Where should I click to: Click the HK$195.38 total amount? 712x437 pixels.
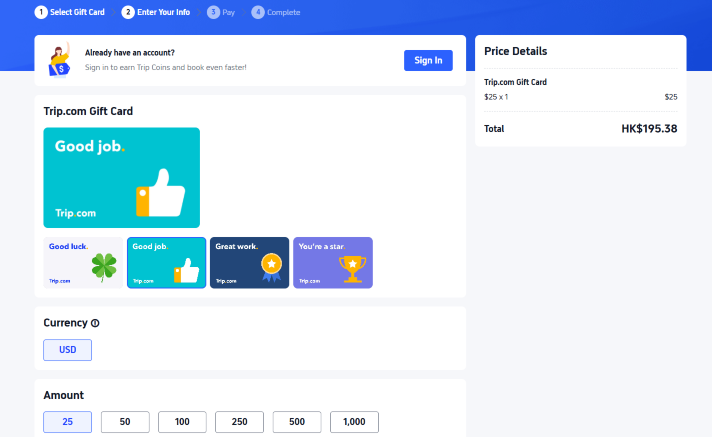click(x=649, y=129)
